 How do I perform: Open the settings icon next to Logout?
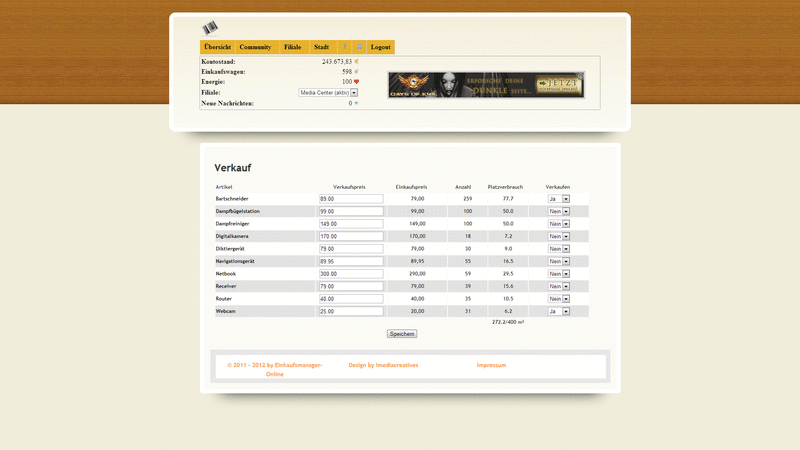point(359,47)
